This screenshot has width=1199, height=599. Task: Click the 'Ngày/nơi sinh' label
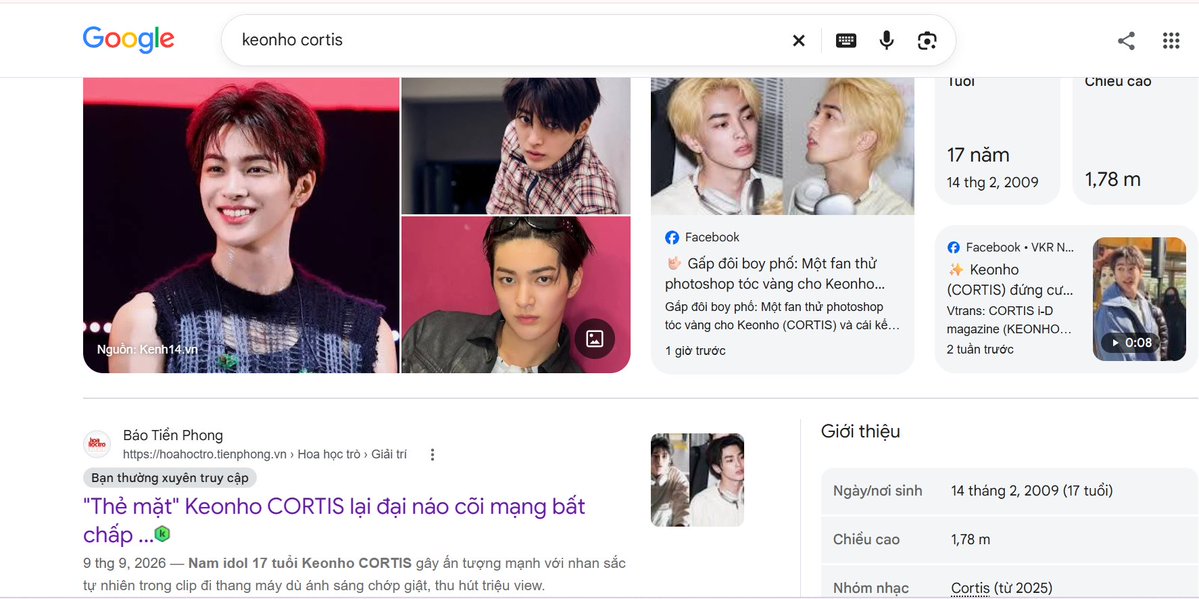point(878,491)
